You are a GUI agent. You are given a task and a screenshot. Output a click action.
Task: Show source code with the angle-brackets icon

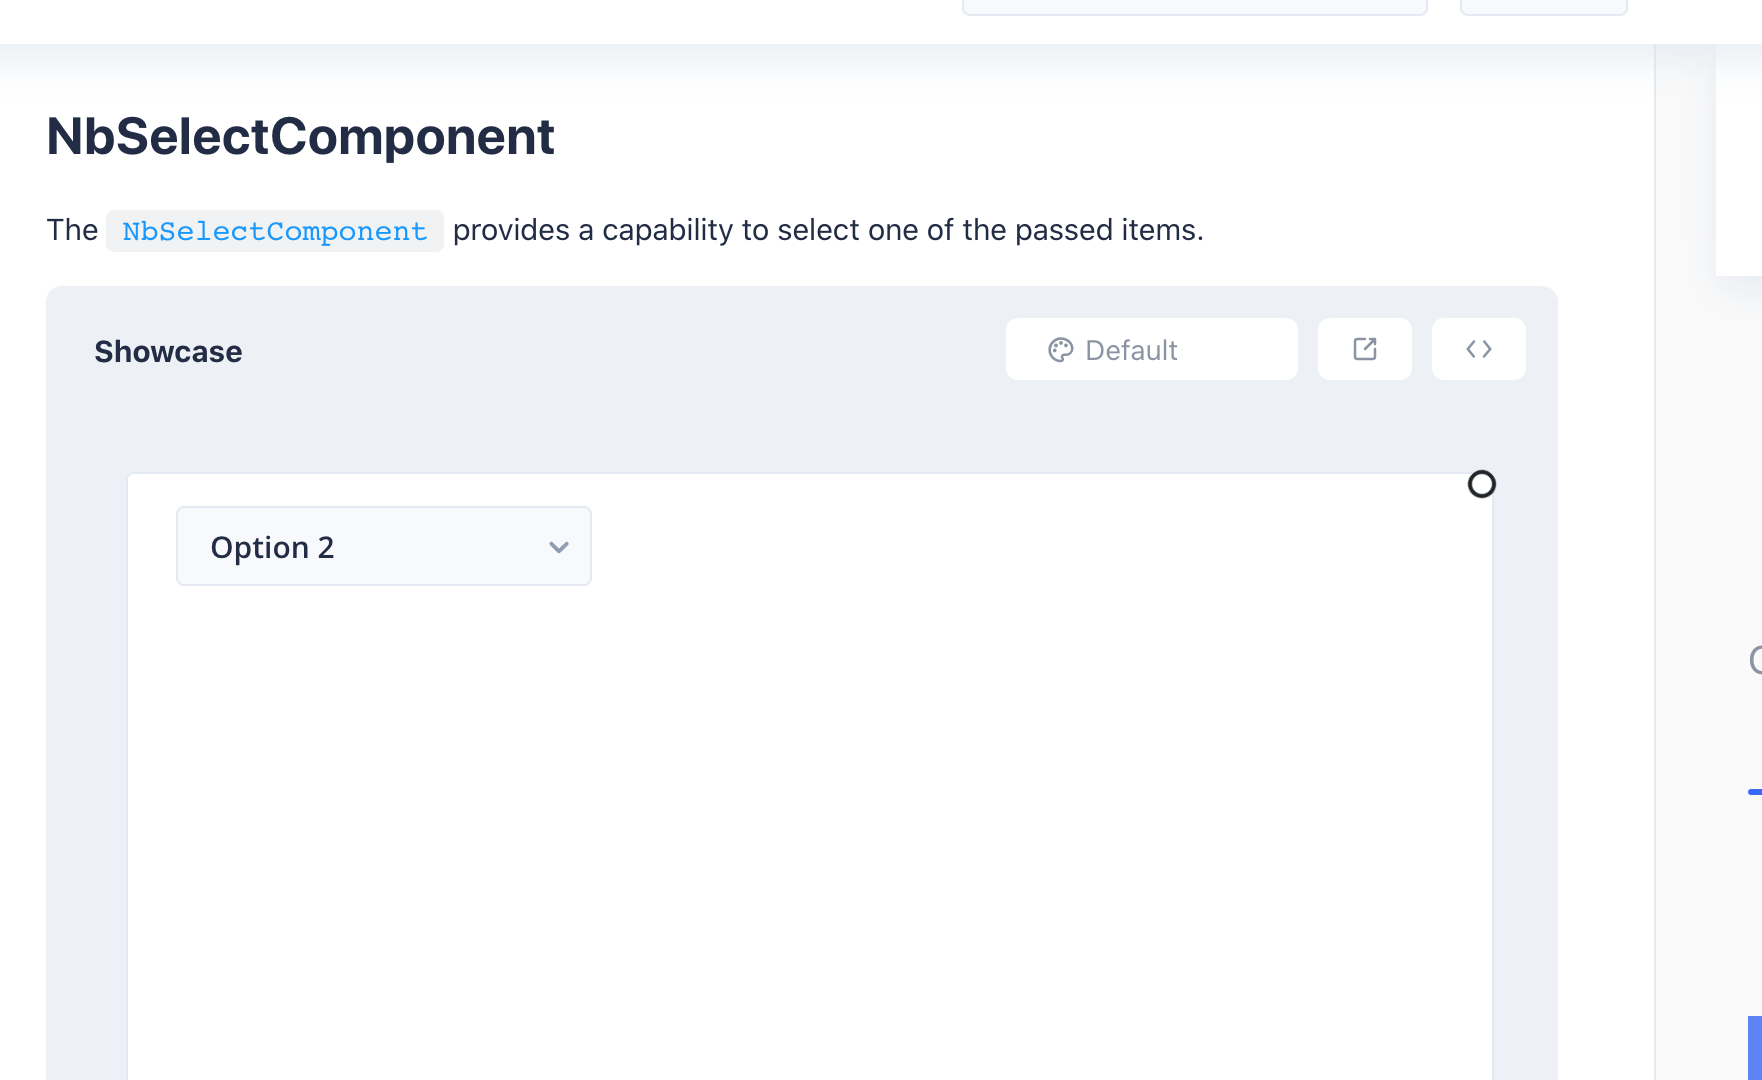pos(1478,349)
